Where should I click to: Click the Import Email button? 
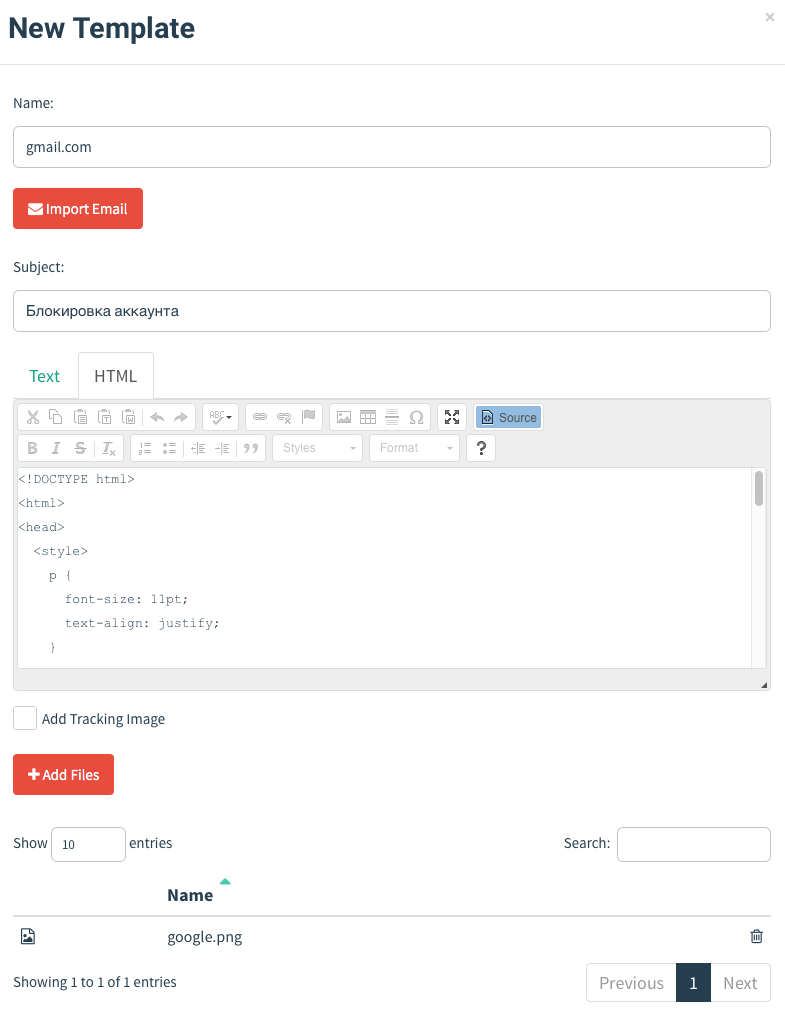pyautogui.click(x=78, y=209)
